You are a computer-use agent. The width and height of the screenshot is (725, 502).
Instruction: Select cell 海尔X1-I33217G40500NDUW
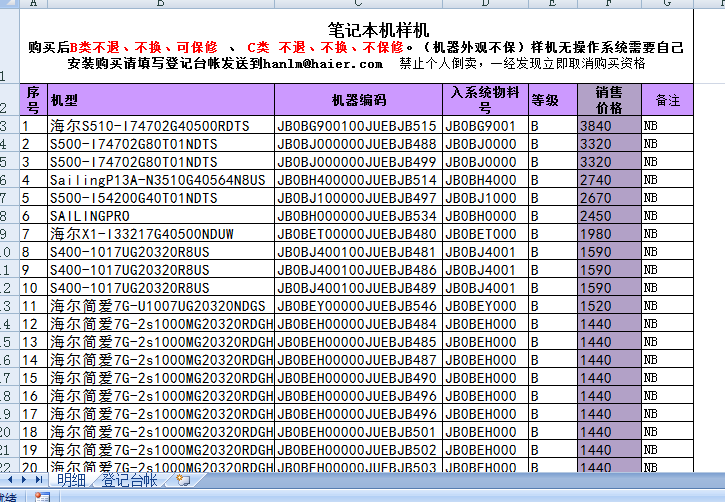tap(161, 233)
